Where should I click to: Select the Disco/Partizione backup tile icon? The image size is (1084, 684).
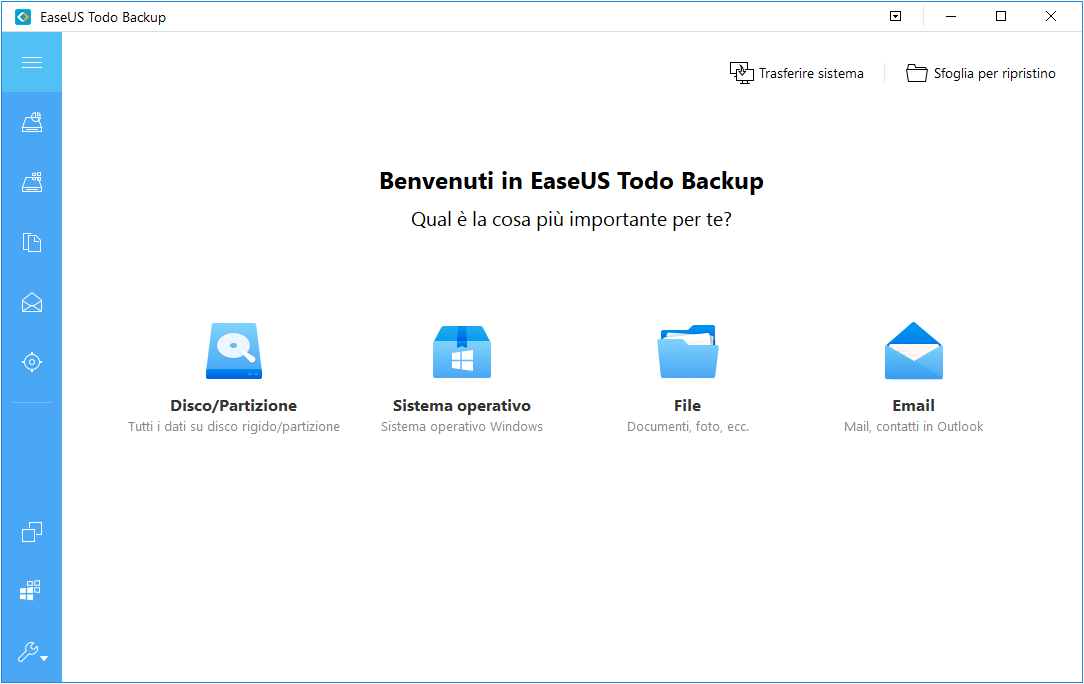coord(233,350)
